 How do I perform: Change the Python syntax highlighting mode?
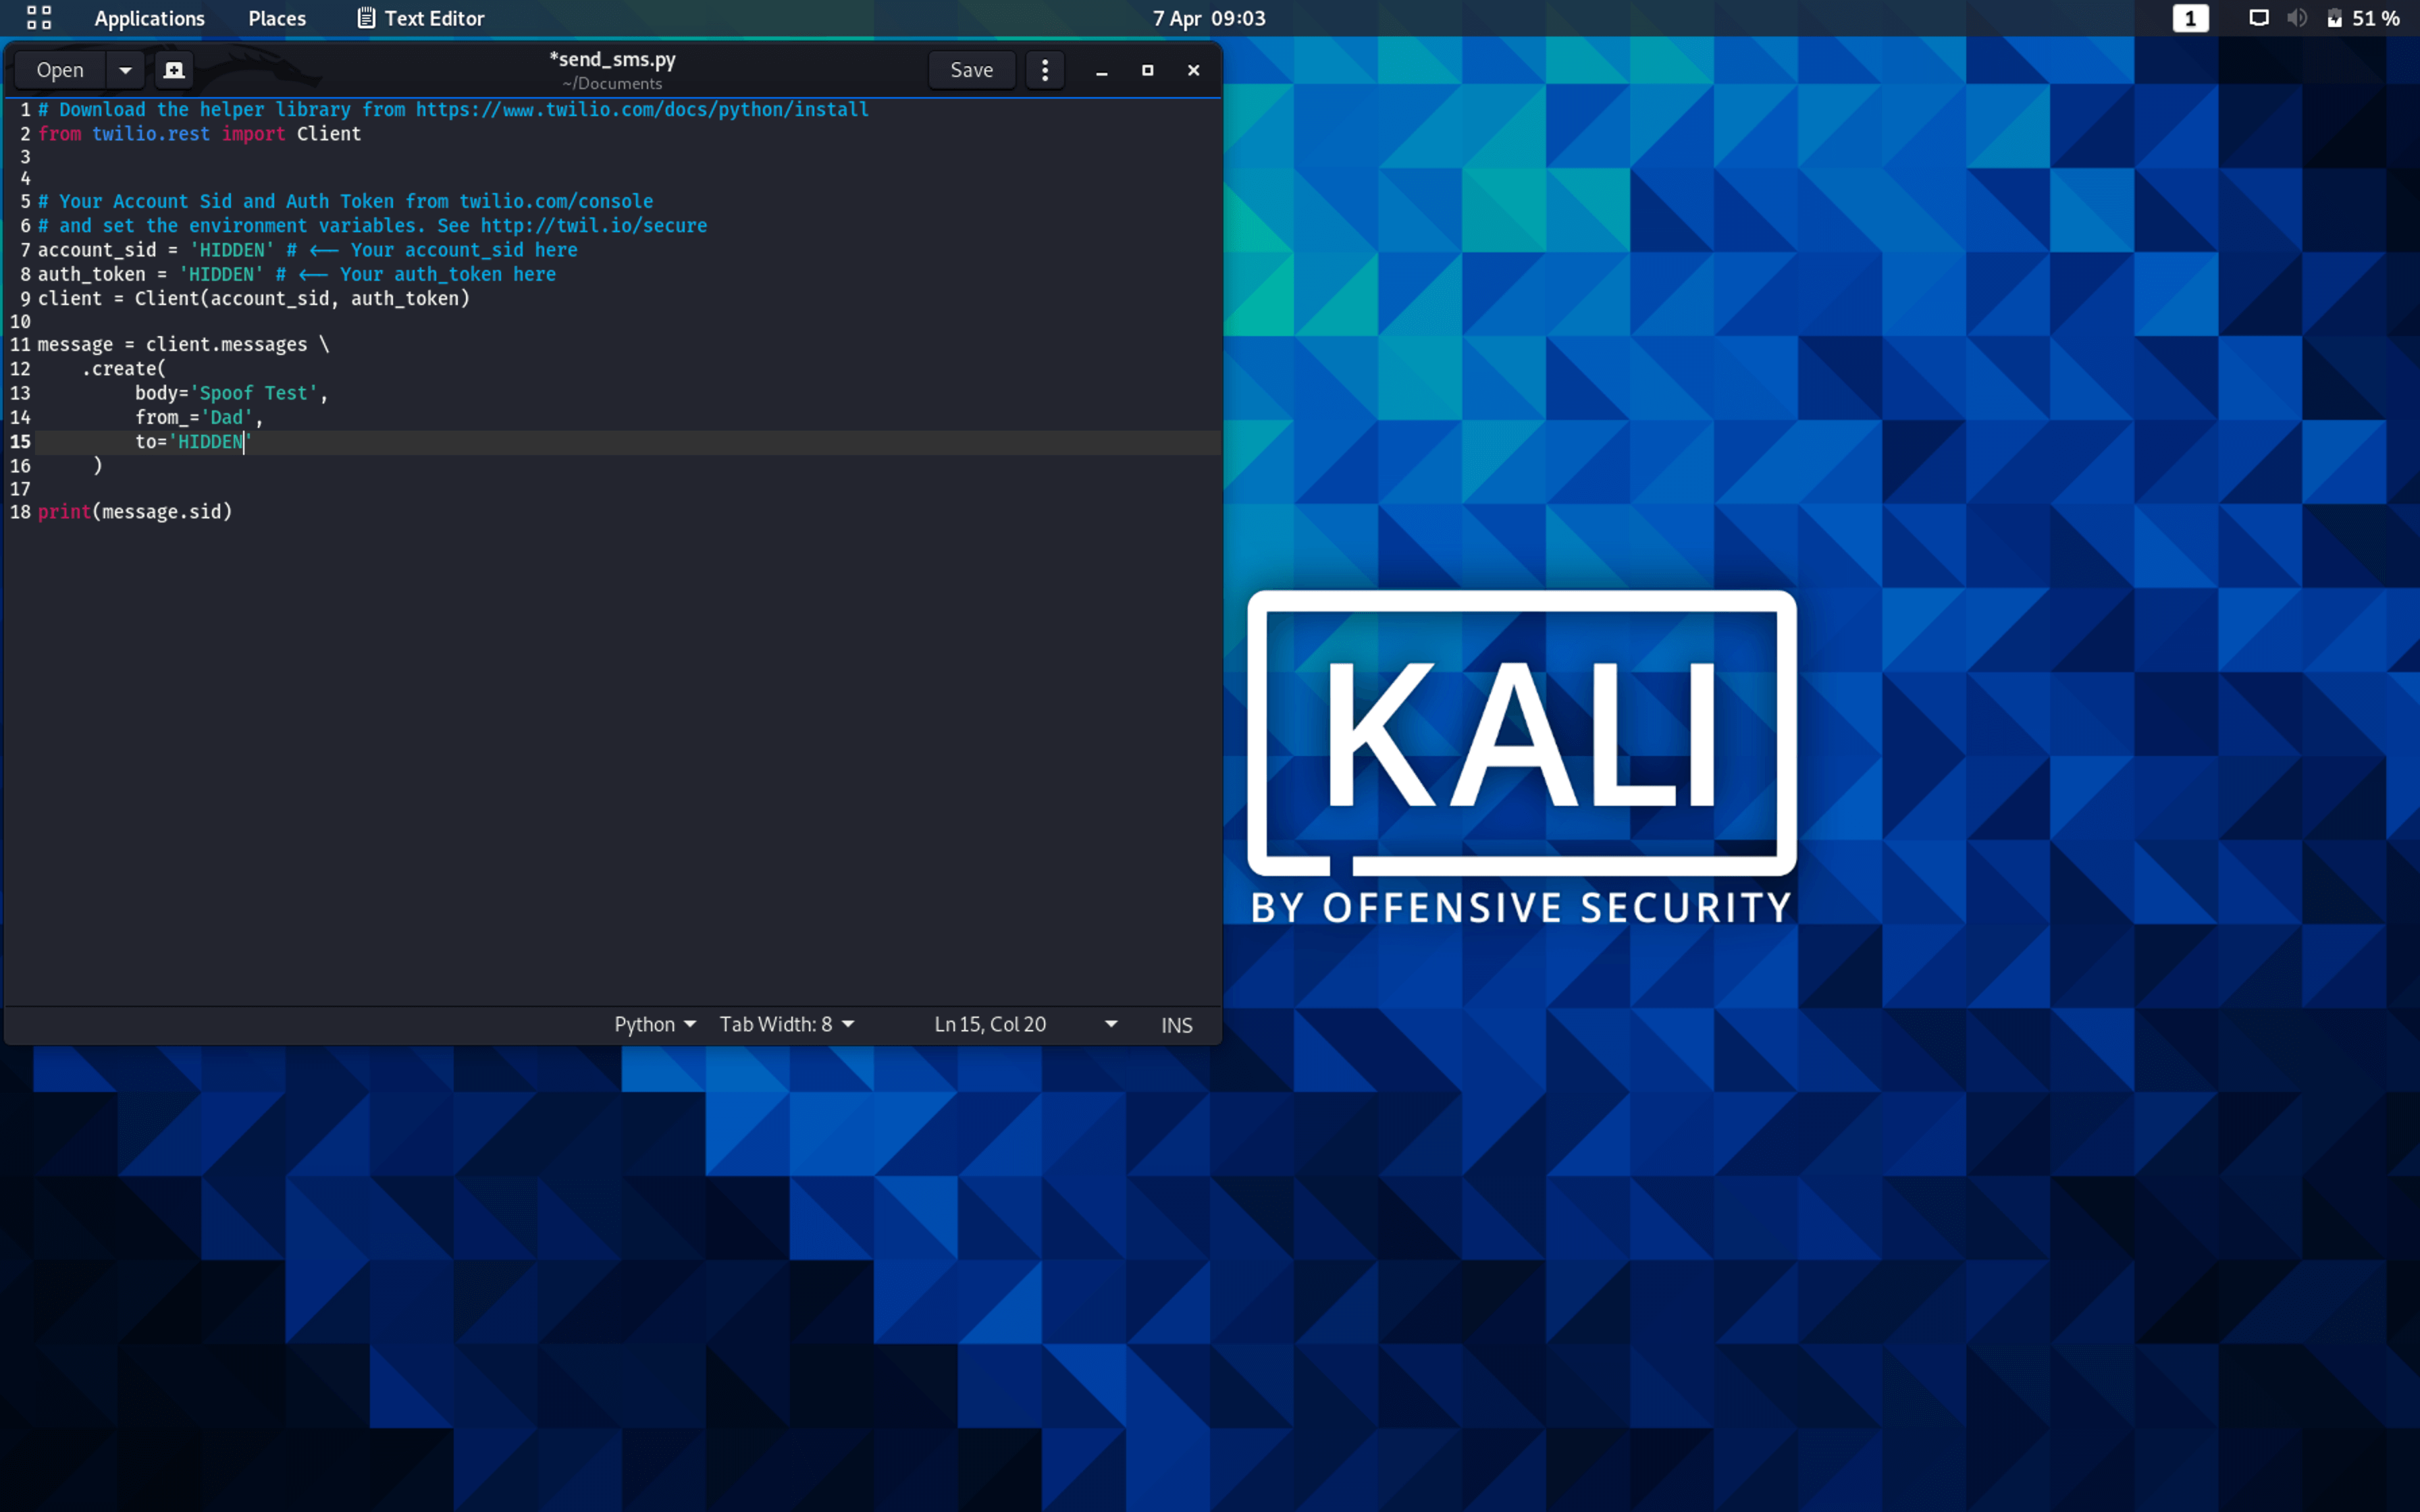pos(655,1024)
